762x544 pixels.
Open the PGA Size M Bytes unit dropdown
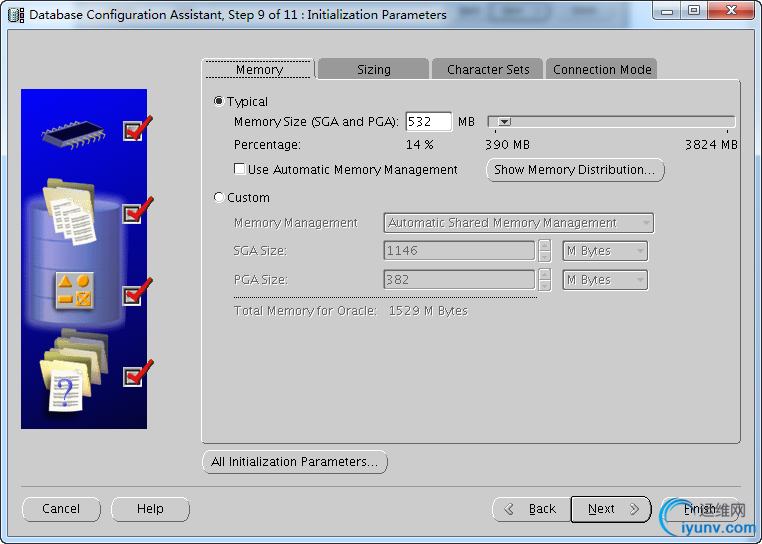pyautogui.click(x=605, y=280)
